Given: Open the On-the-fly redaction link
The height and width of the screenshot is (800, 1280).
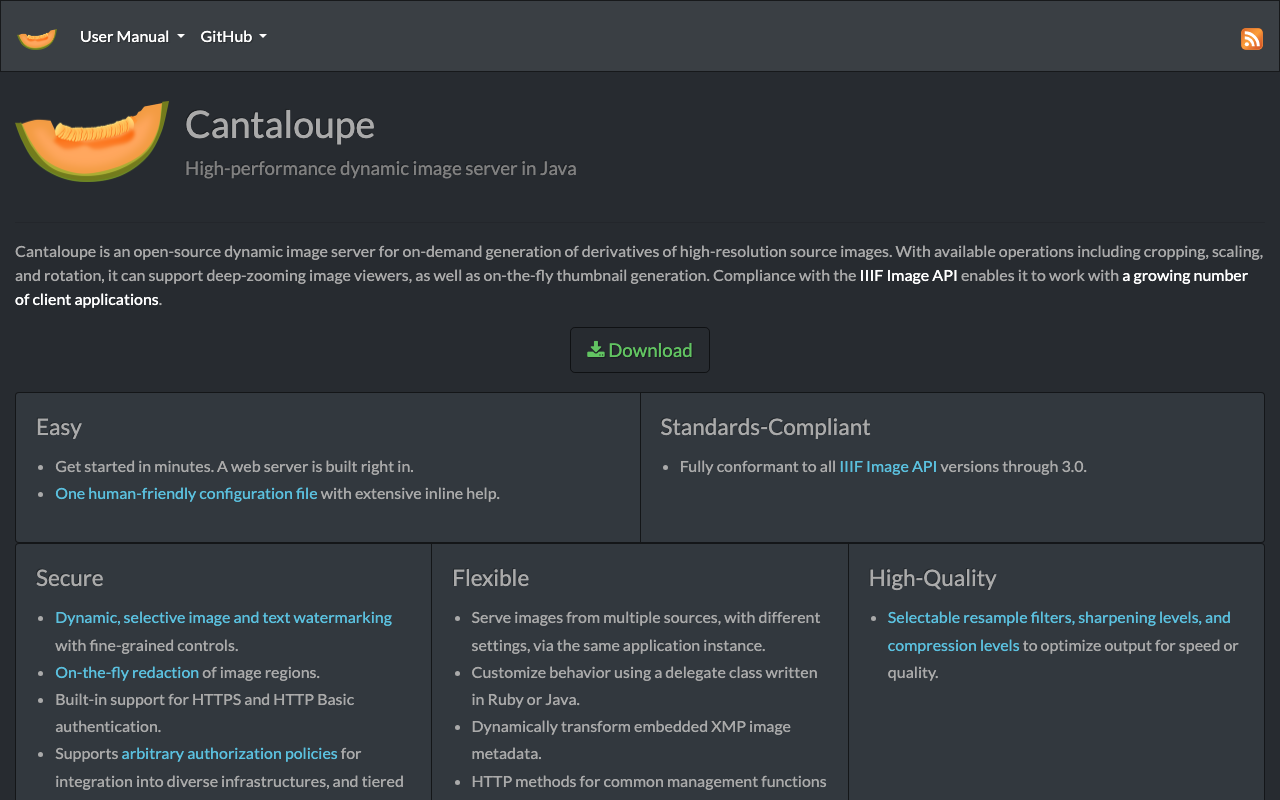Looking at the screenshot, I should (127, 672).
